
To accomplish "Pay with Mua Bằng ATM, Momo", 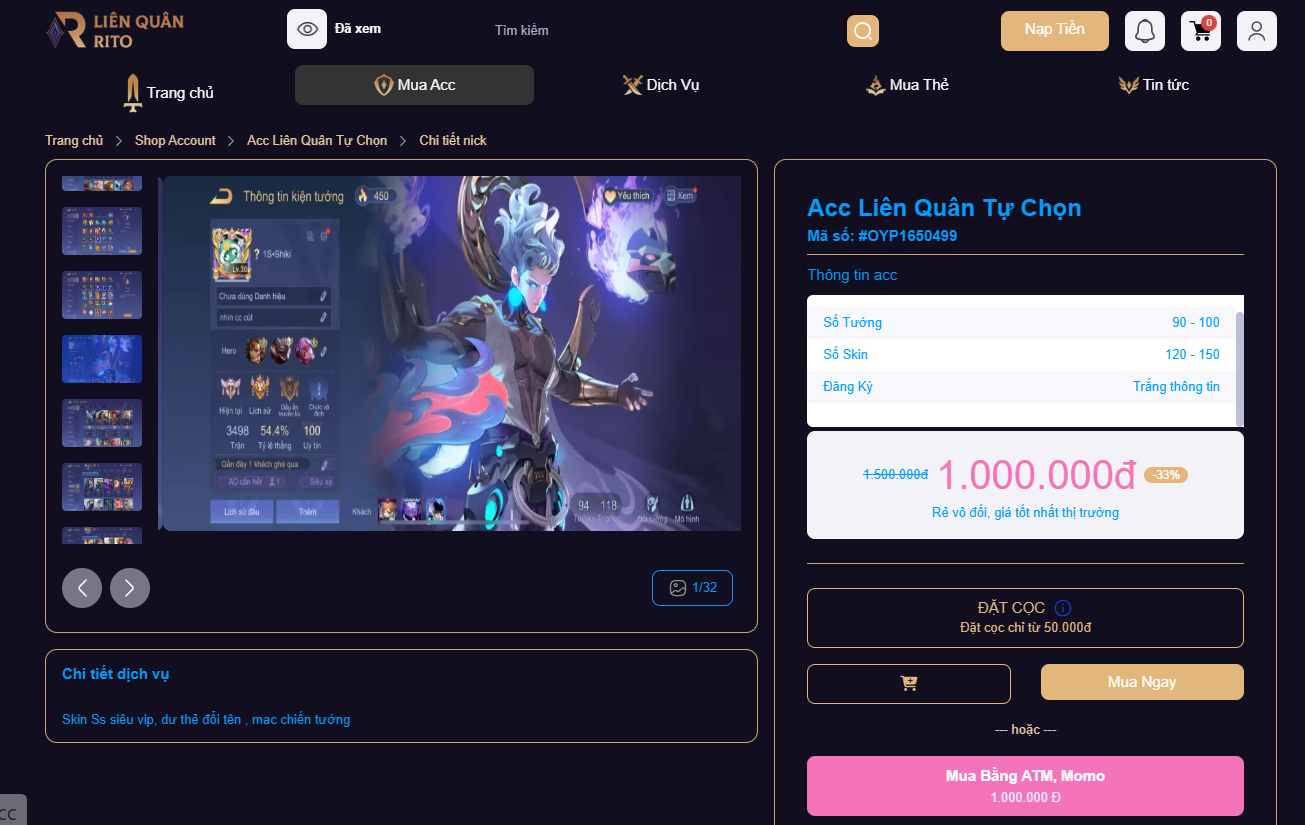I will (x=1025, y=786).
